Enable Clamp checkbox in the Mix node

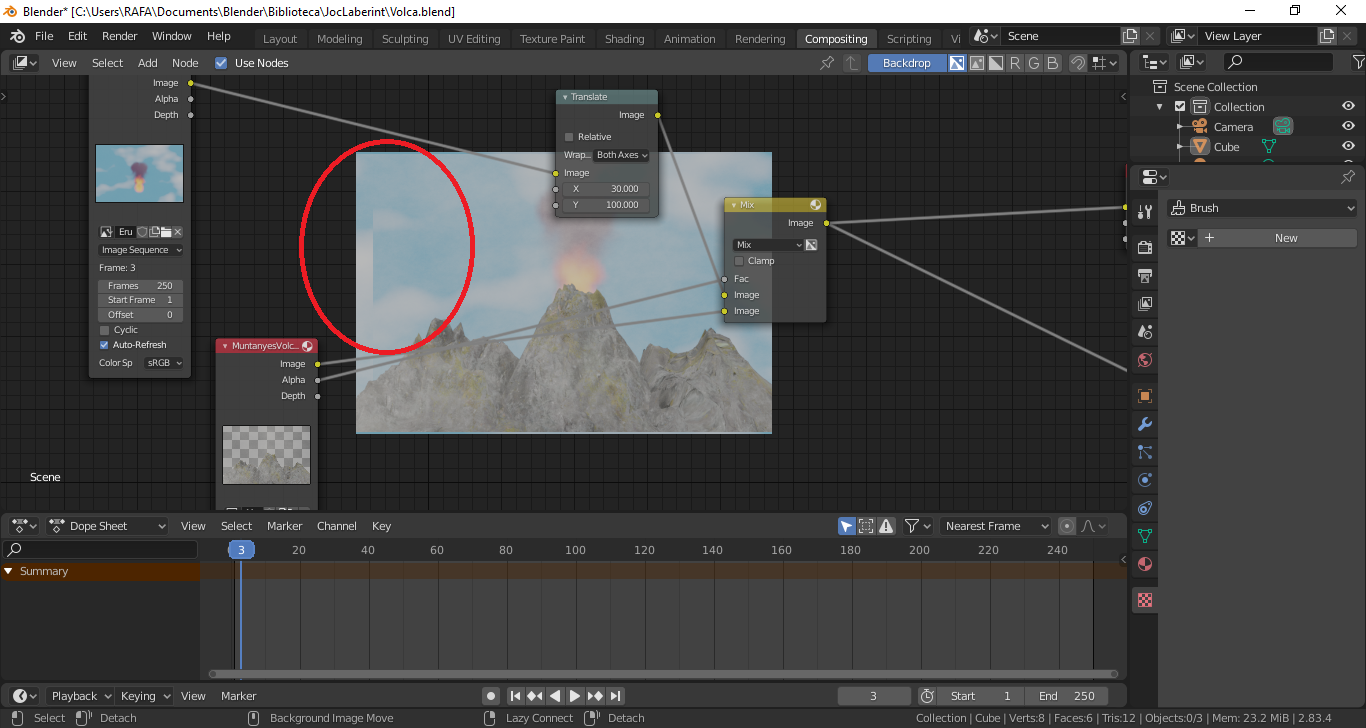tap(739, 261)
